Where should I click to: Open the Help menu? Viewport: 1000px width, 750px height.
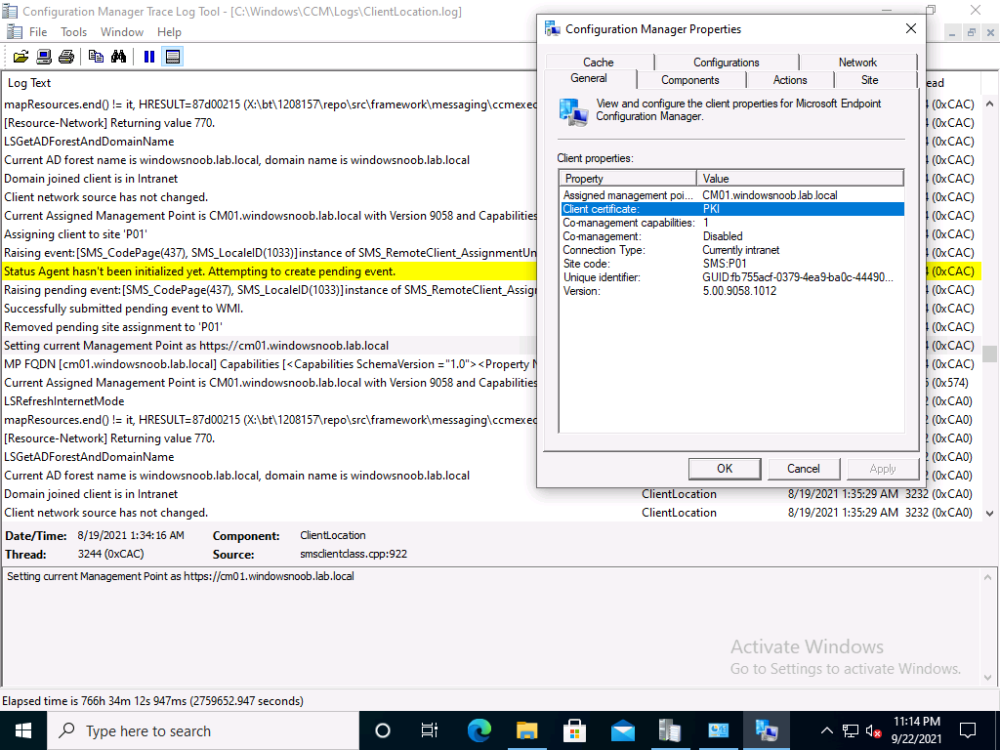pos(169,32)
